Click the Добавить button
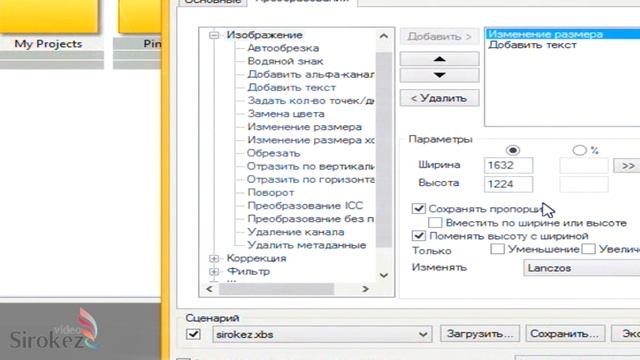 click(440, 37)
